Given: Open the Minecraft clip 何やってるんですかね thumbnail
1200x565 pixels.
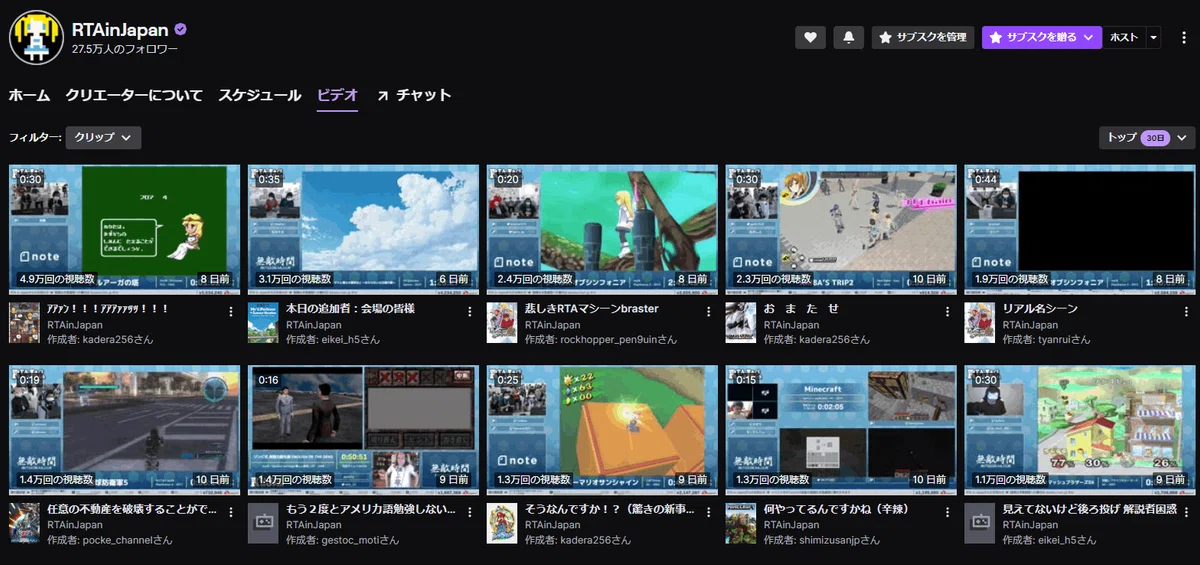Looking at the screenshot, I should tap(842, 430).
